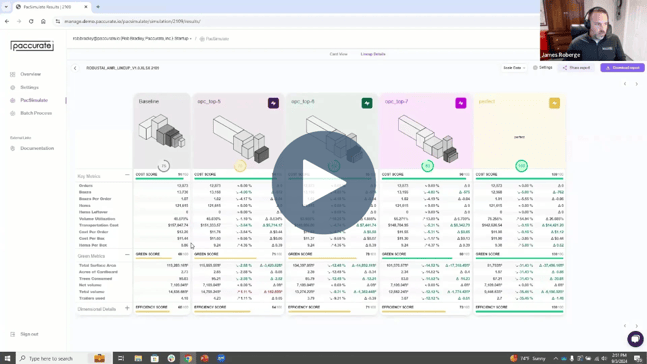The width and height of the screenshot is (647, 364).
Task: Open Chrome from the taskbar
Action: pyautogui.click(x=188, y=358)
